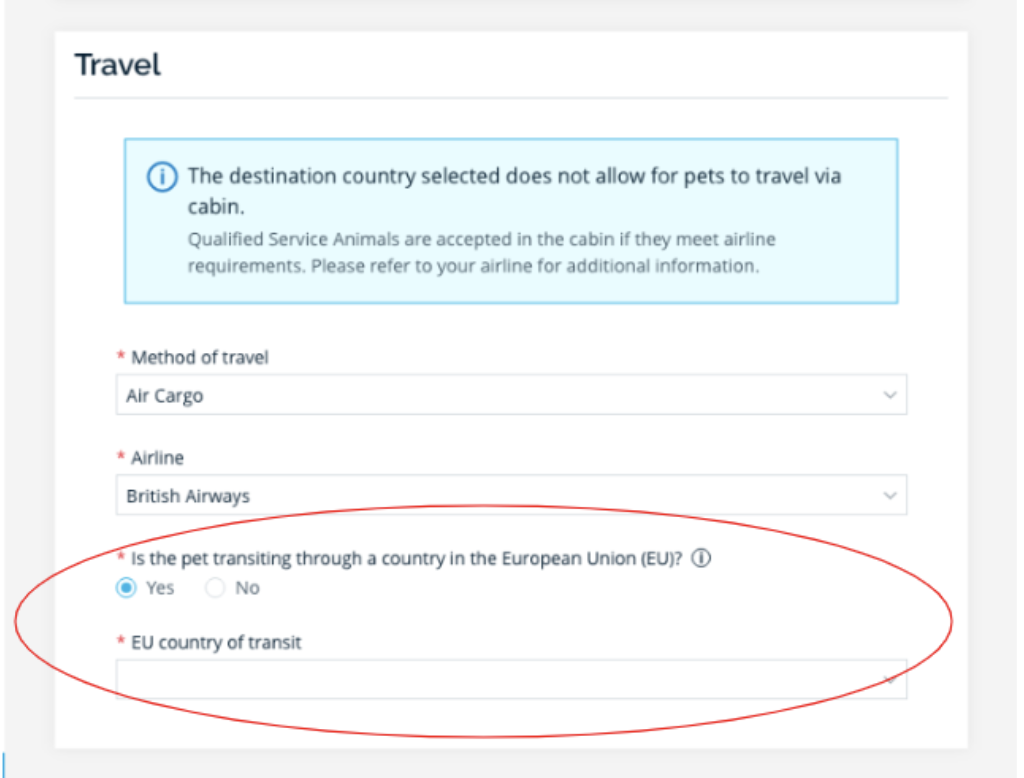
Task: Click the Airline field label
Action: [x=157, y=458]
